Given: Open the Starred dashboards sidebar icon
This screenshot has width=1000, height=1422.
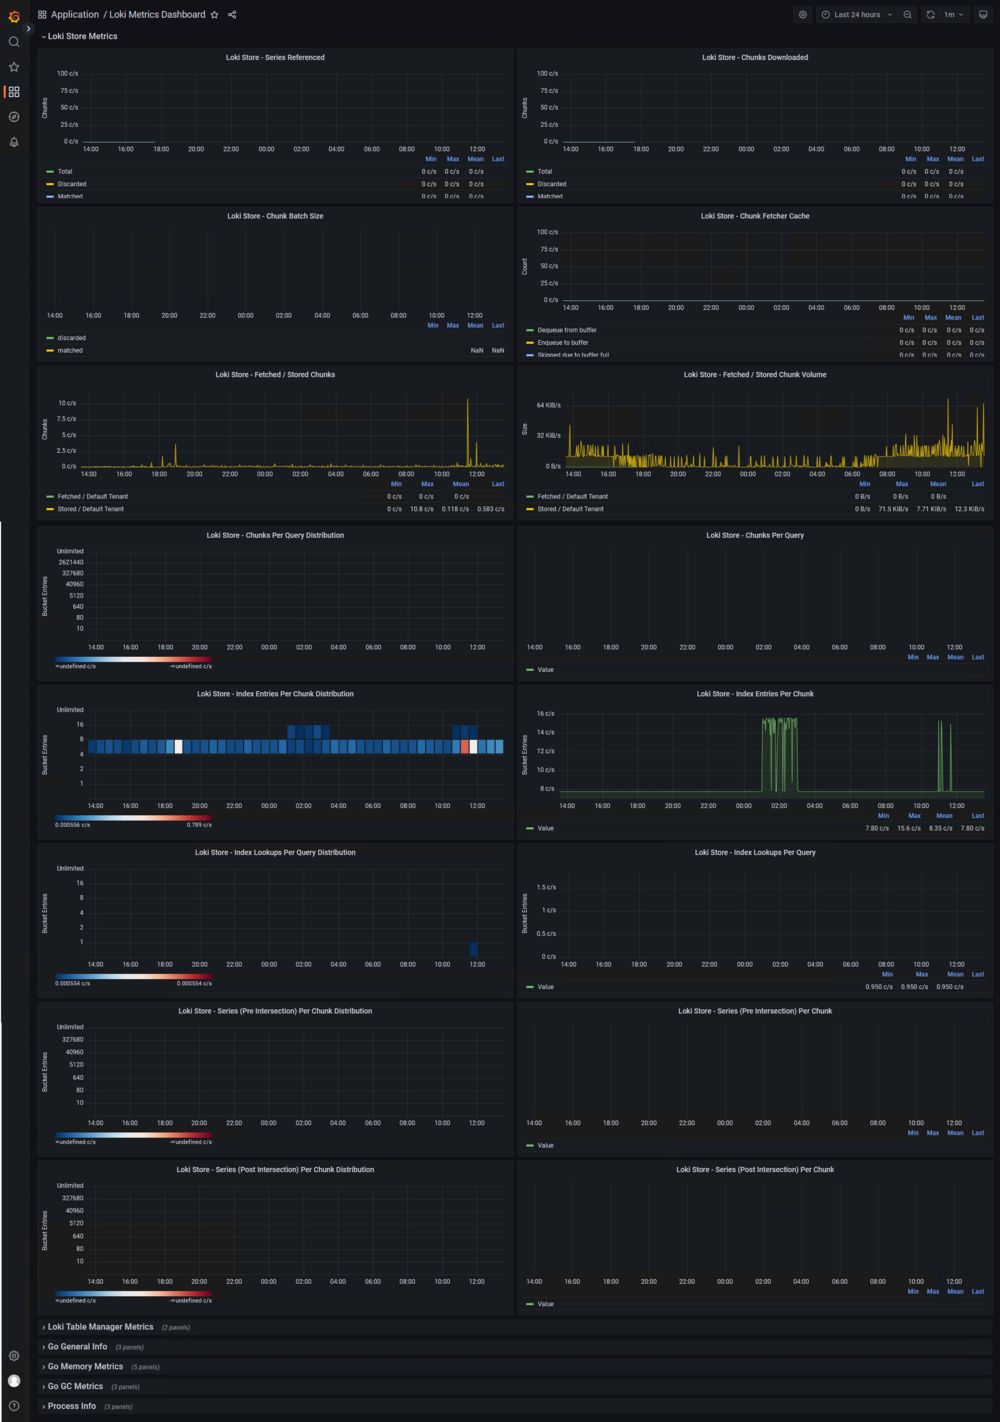Looking at the screenshot, I should pyautogui.click(x=14, y=67).
